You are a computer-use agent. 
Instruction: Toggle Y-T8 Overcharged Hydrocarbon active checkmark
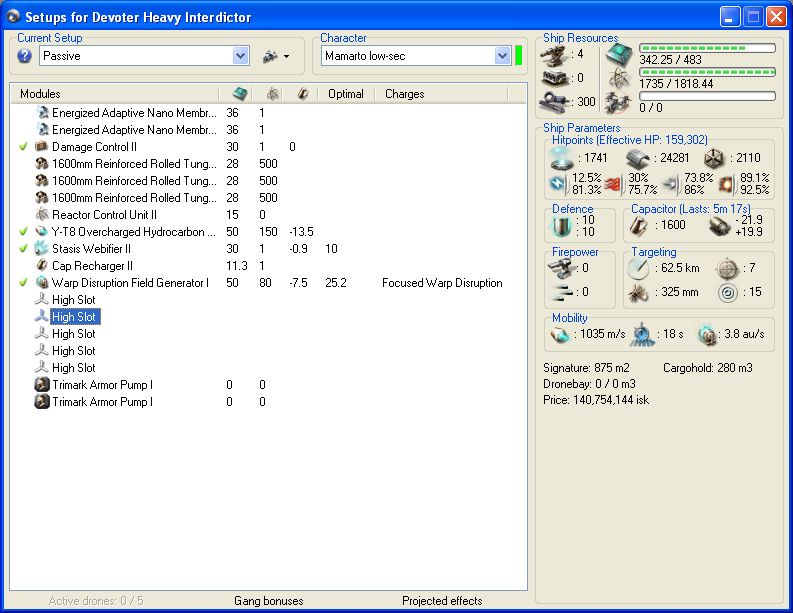[23, 232]
